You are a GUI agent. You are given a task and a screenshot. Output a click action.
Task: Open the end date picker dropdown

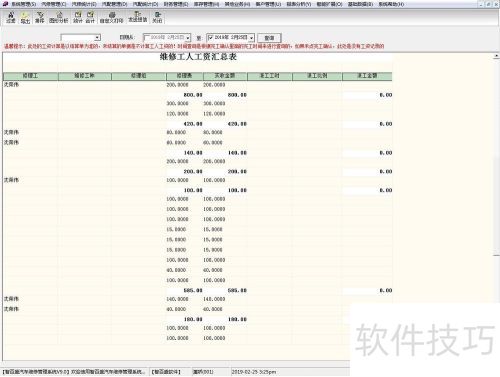(x=251, y=38)
